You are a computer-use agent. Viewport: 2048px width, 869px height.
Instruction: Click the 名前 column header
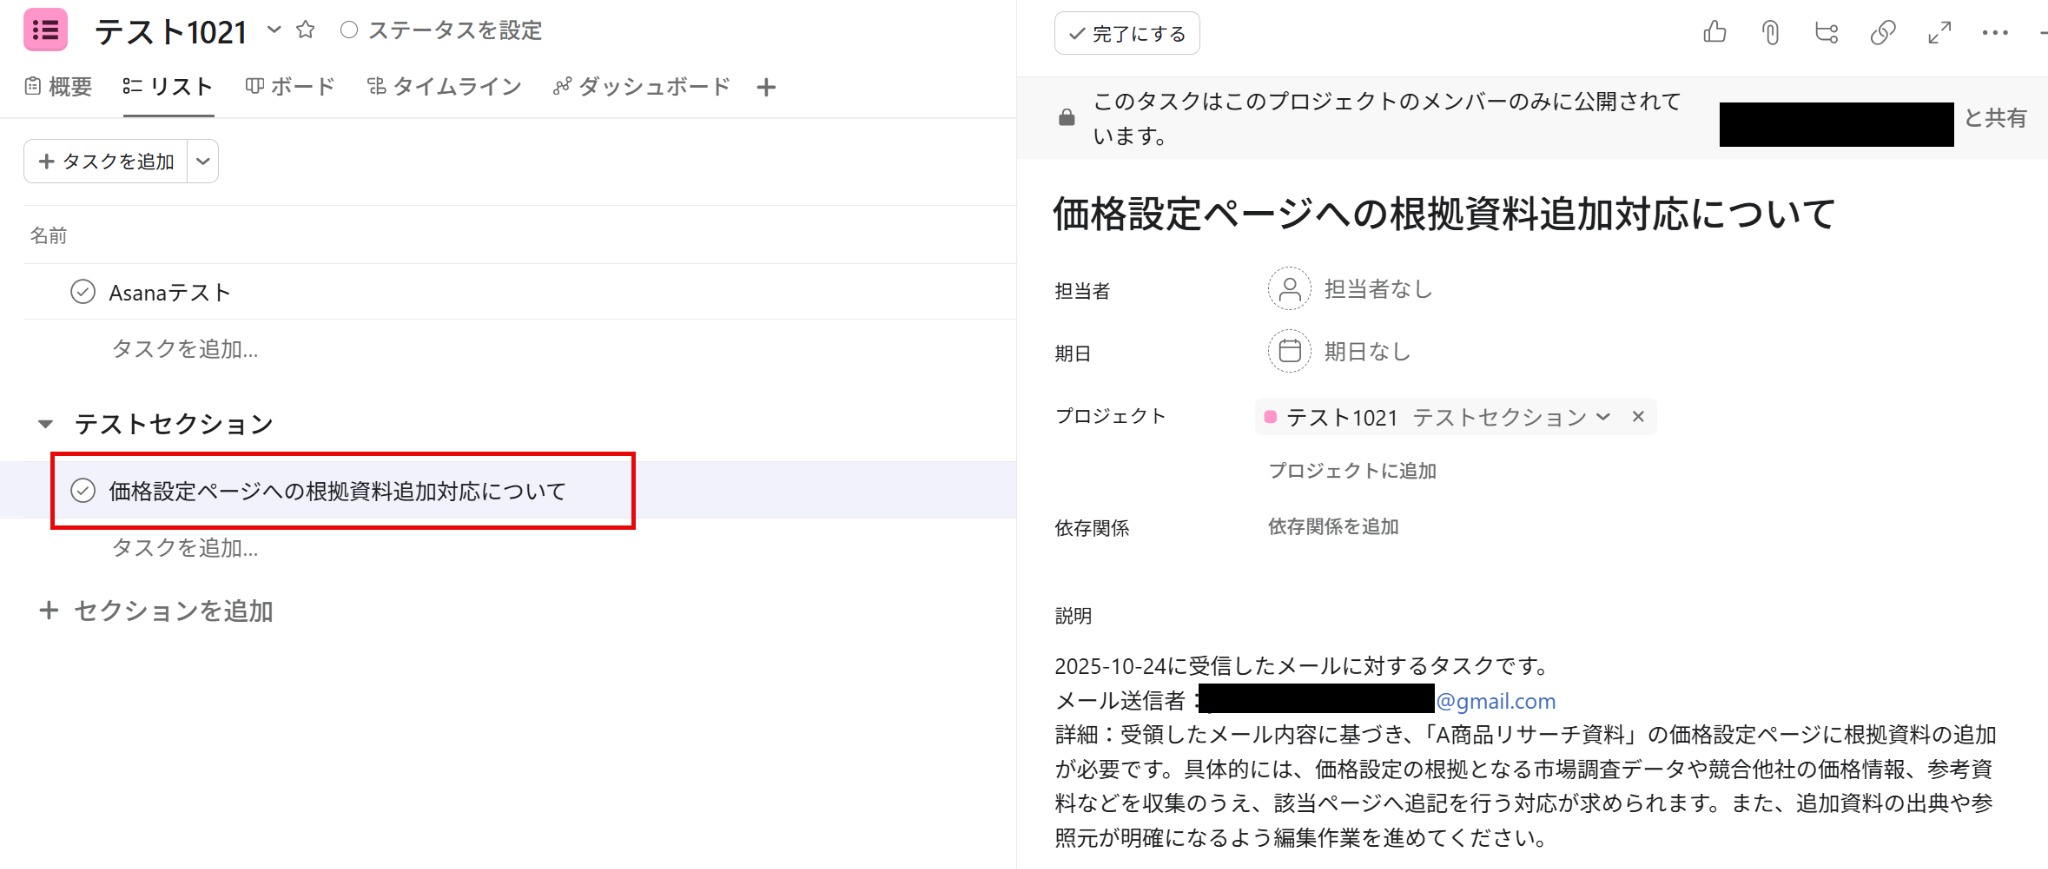tap(48, 235)
